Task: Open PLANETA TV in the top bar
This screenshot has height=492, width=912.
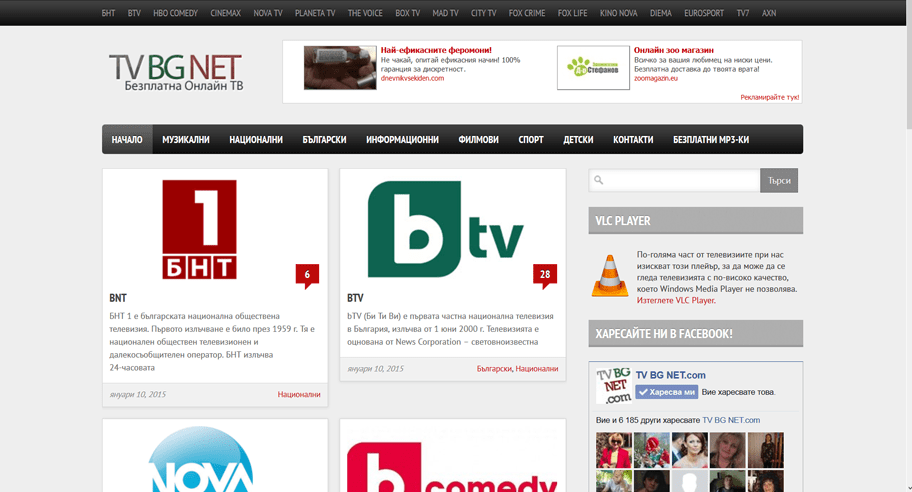Action: [x=315, y=13]
